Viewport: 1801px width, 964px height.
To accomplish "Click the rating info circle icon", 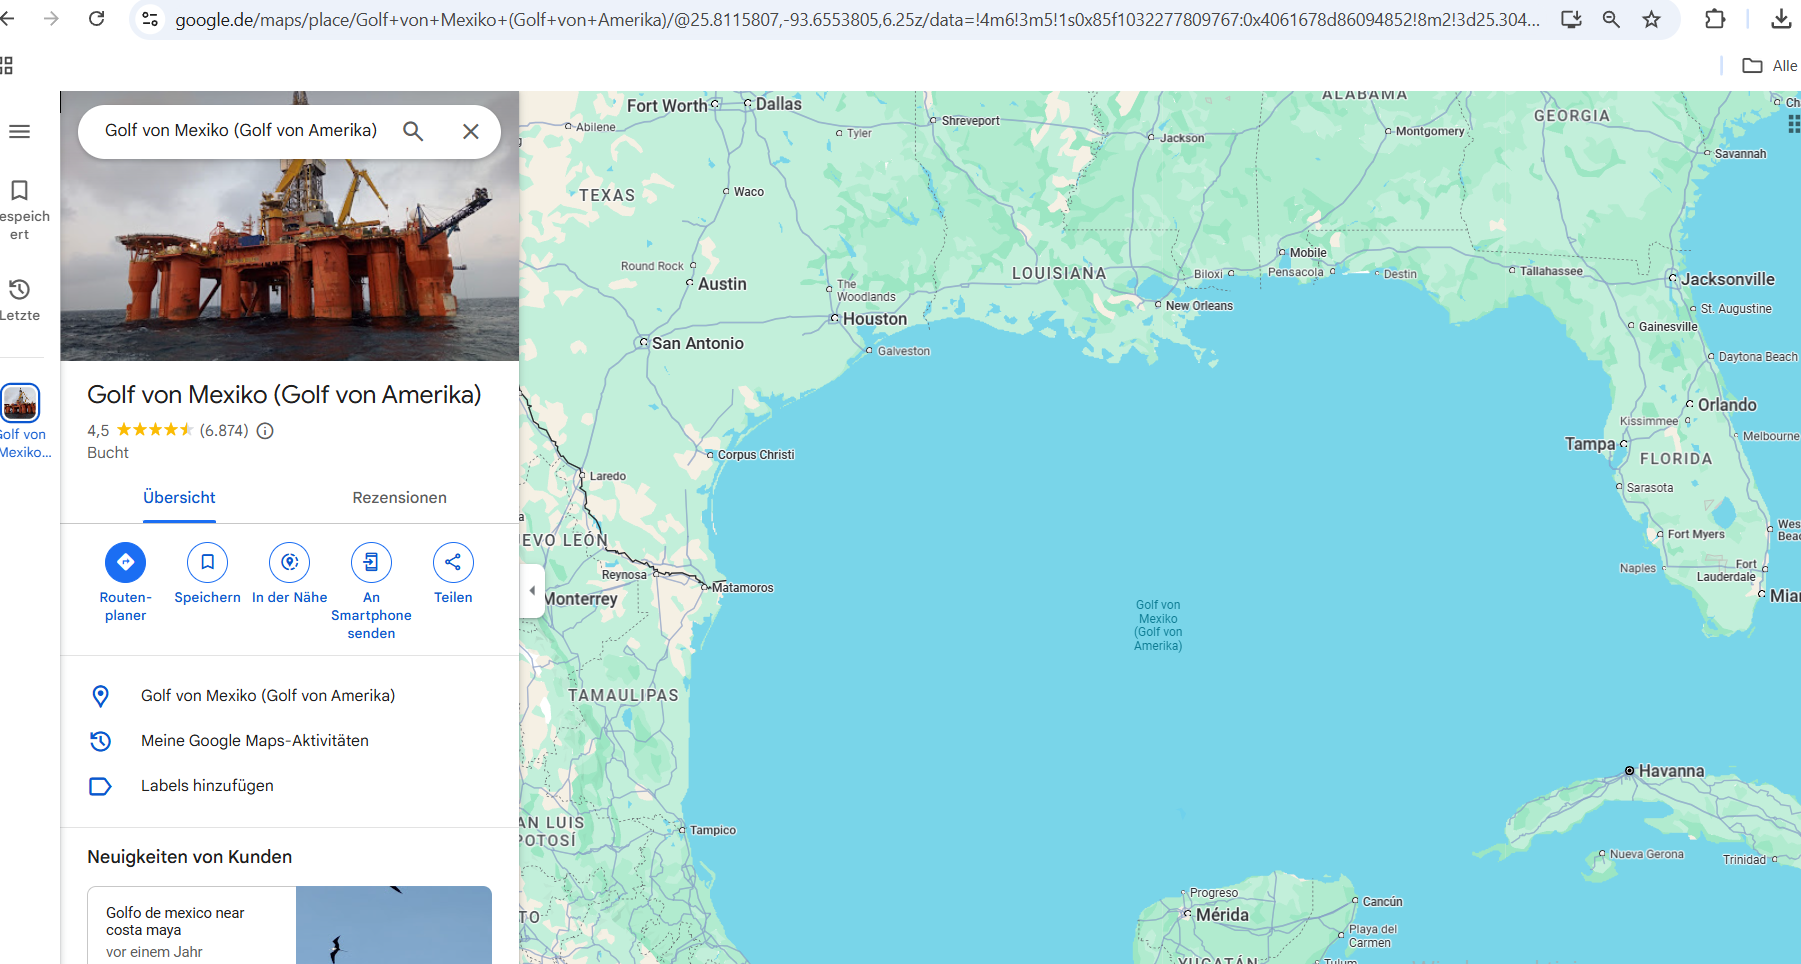I will click(x=265, y=431).
